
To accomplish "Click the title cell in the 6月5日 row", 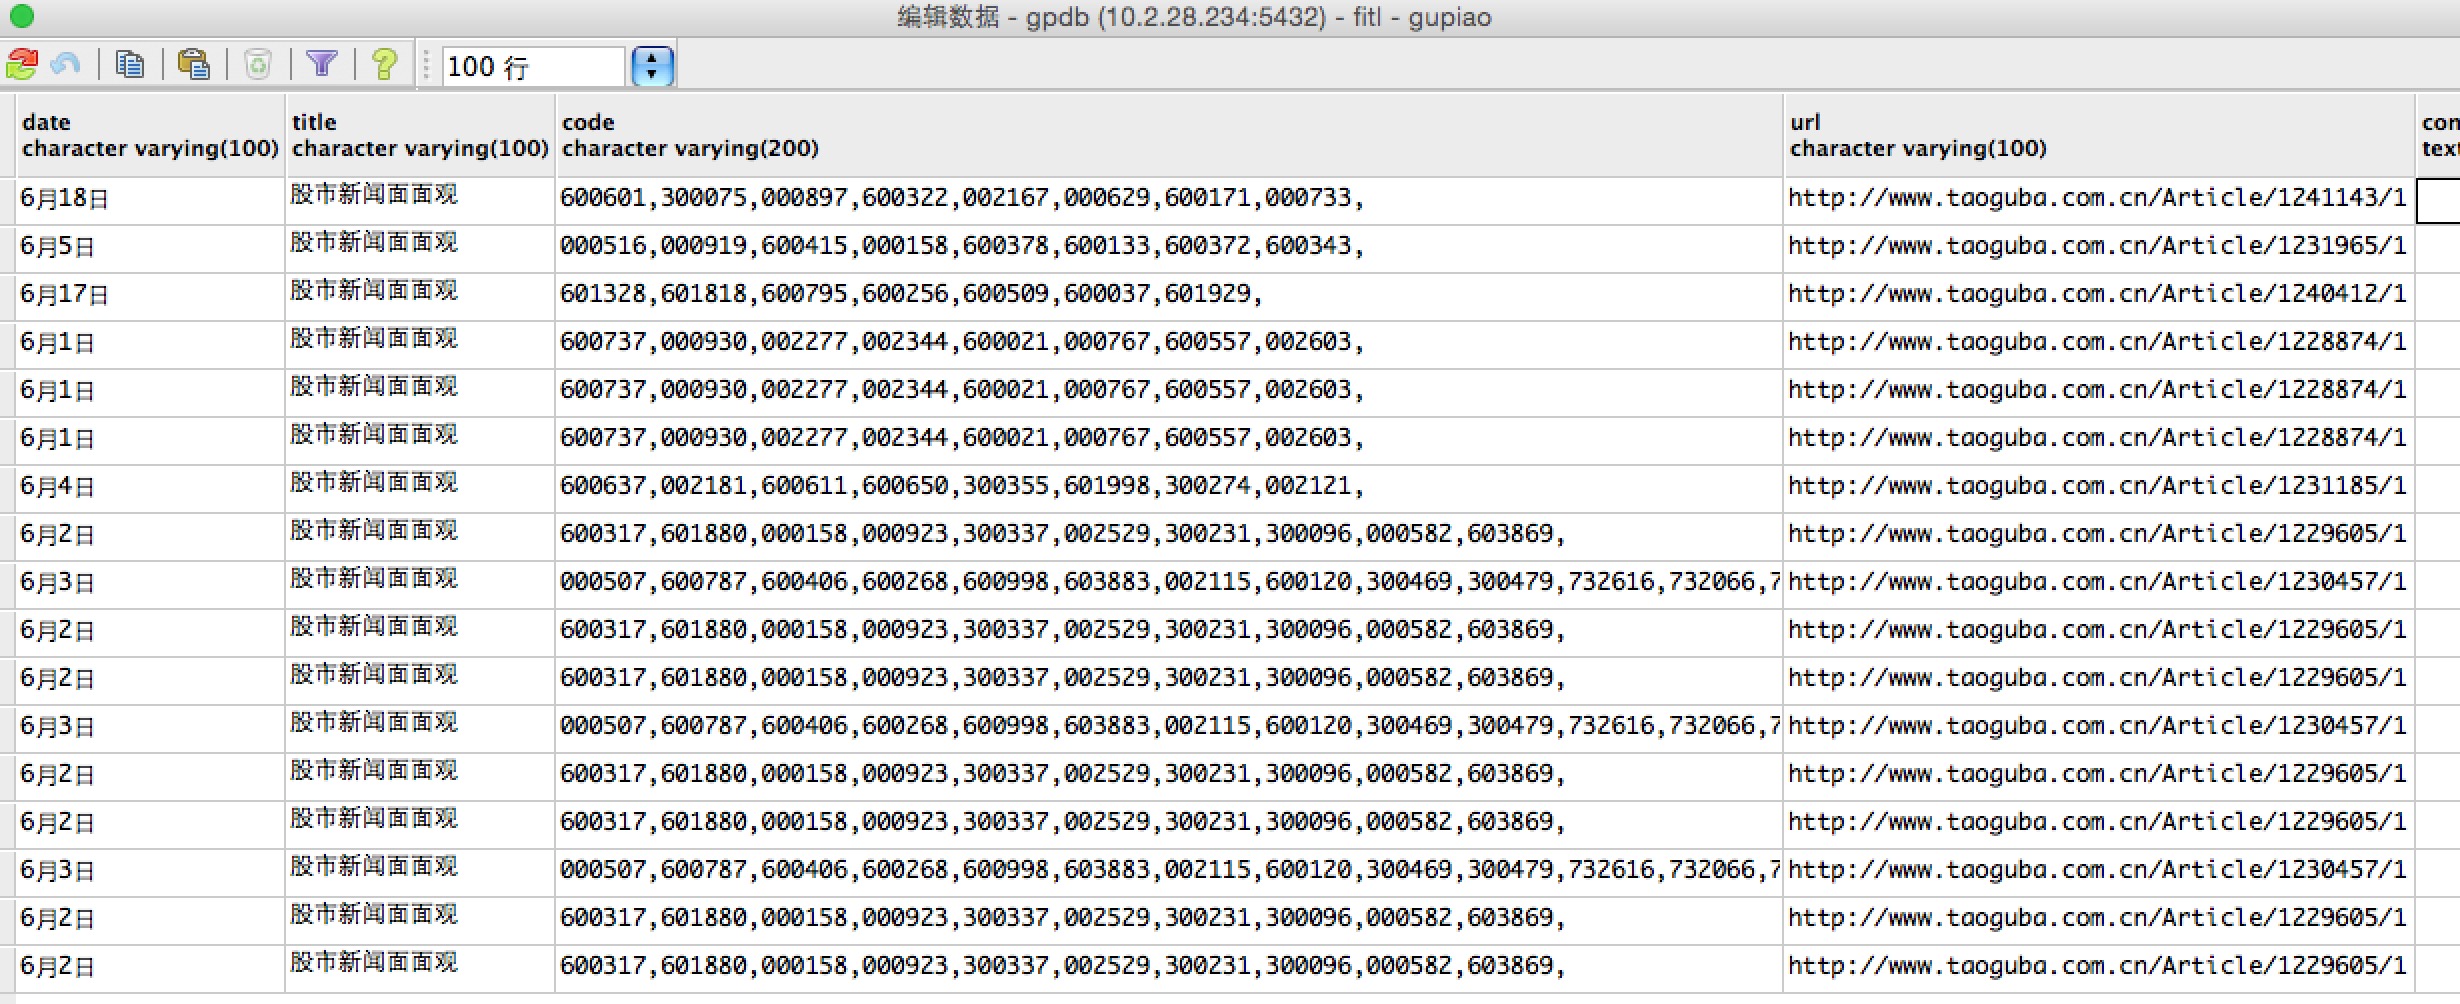I will tap(420, 247).
